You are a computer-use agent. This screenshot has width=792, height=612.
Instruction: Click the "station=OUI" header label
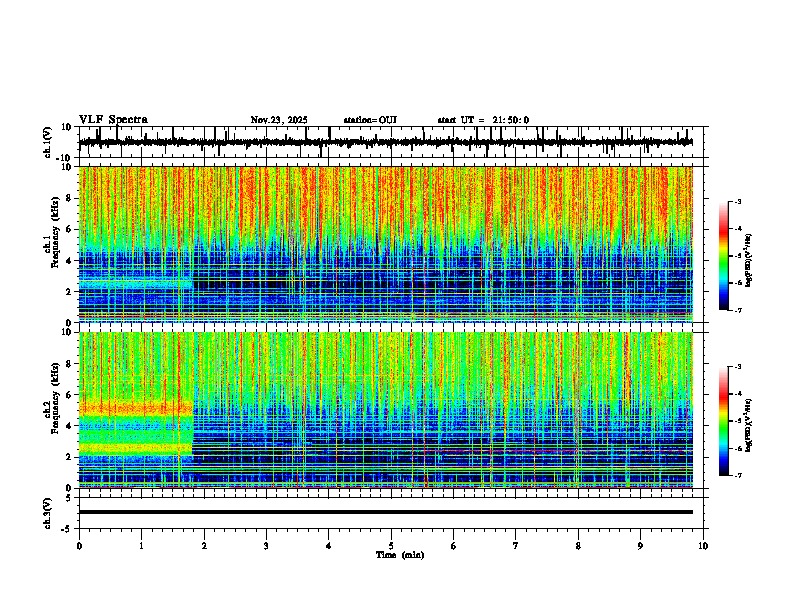coord(370,120)
